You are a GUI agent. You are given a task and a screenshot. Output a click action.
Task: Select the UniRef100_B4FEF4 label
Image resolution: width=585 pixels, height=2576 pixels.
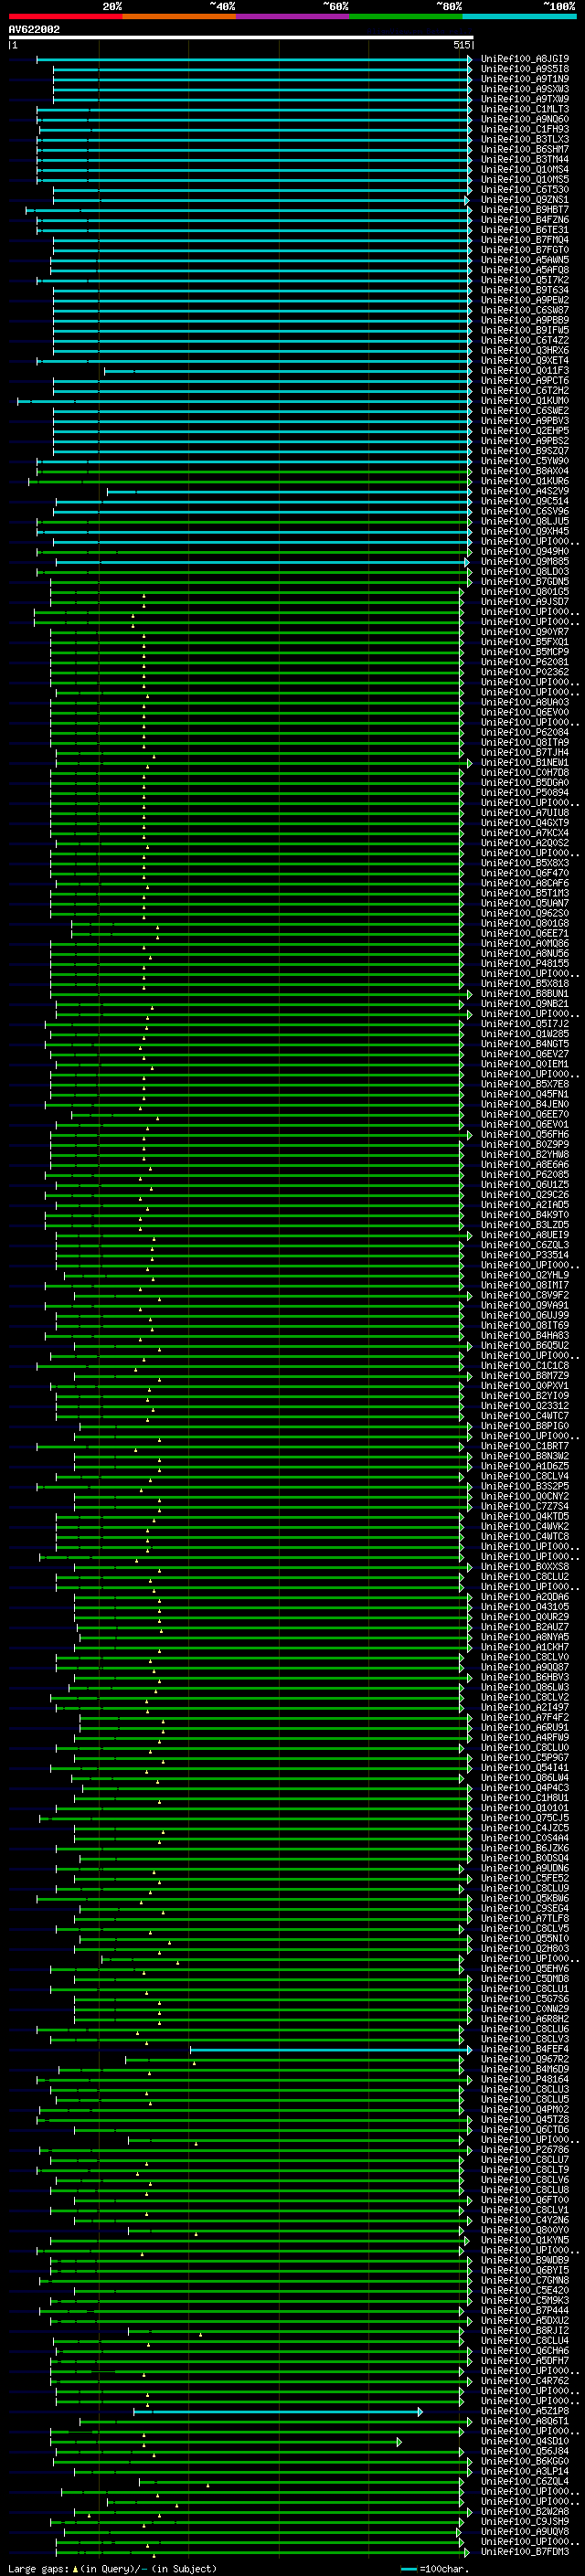pyautogui.click(x=525, y=2050)
